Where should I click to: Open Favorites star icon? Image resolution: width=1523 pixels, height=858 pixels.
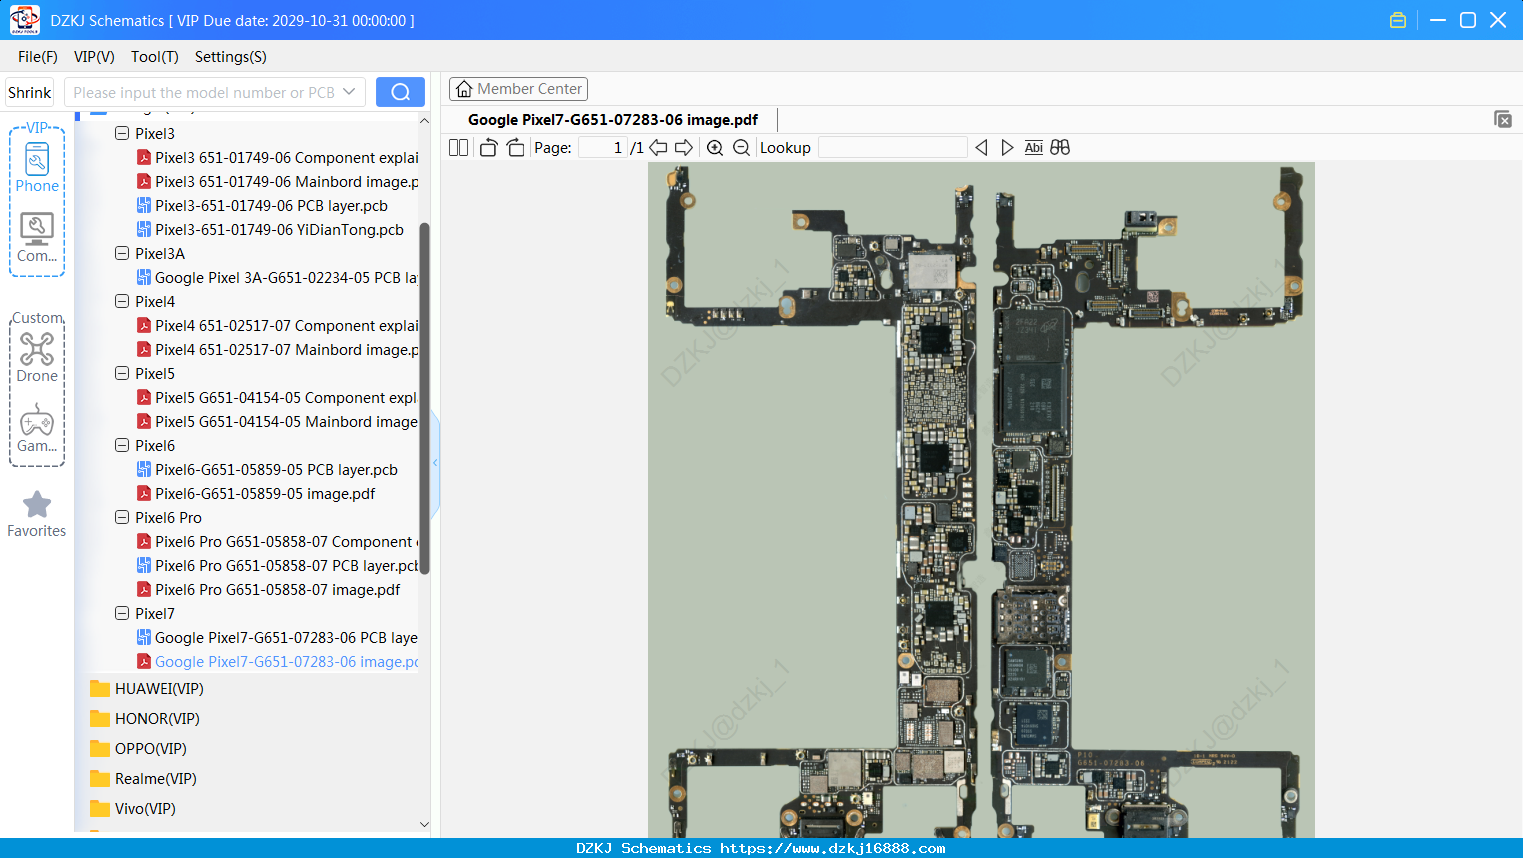click(x=37, y=514)
